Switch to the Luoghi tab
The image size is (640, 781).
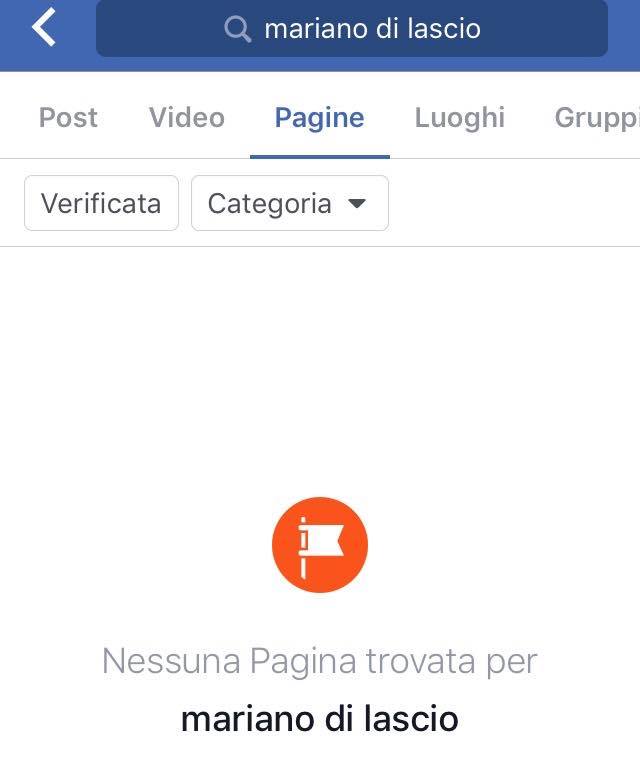(x=460, y=118)
